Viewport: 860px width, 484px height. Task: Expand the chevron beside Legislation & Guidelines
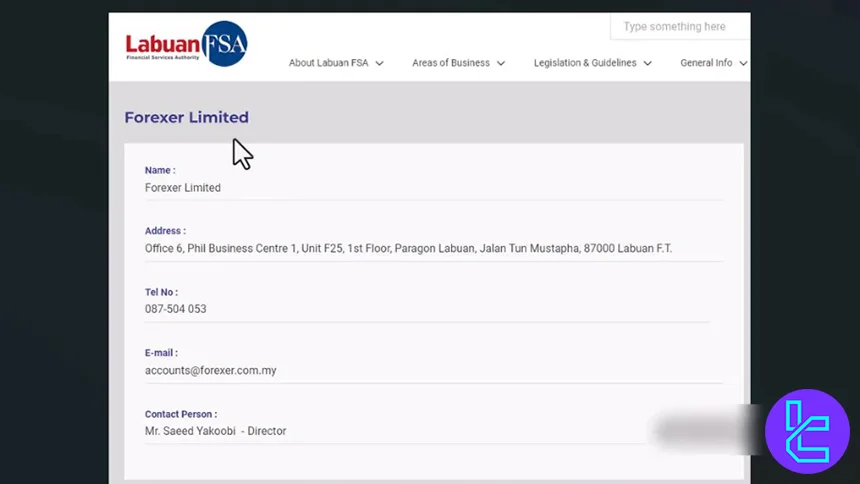pos(648,63)
